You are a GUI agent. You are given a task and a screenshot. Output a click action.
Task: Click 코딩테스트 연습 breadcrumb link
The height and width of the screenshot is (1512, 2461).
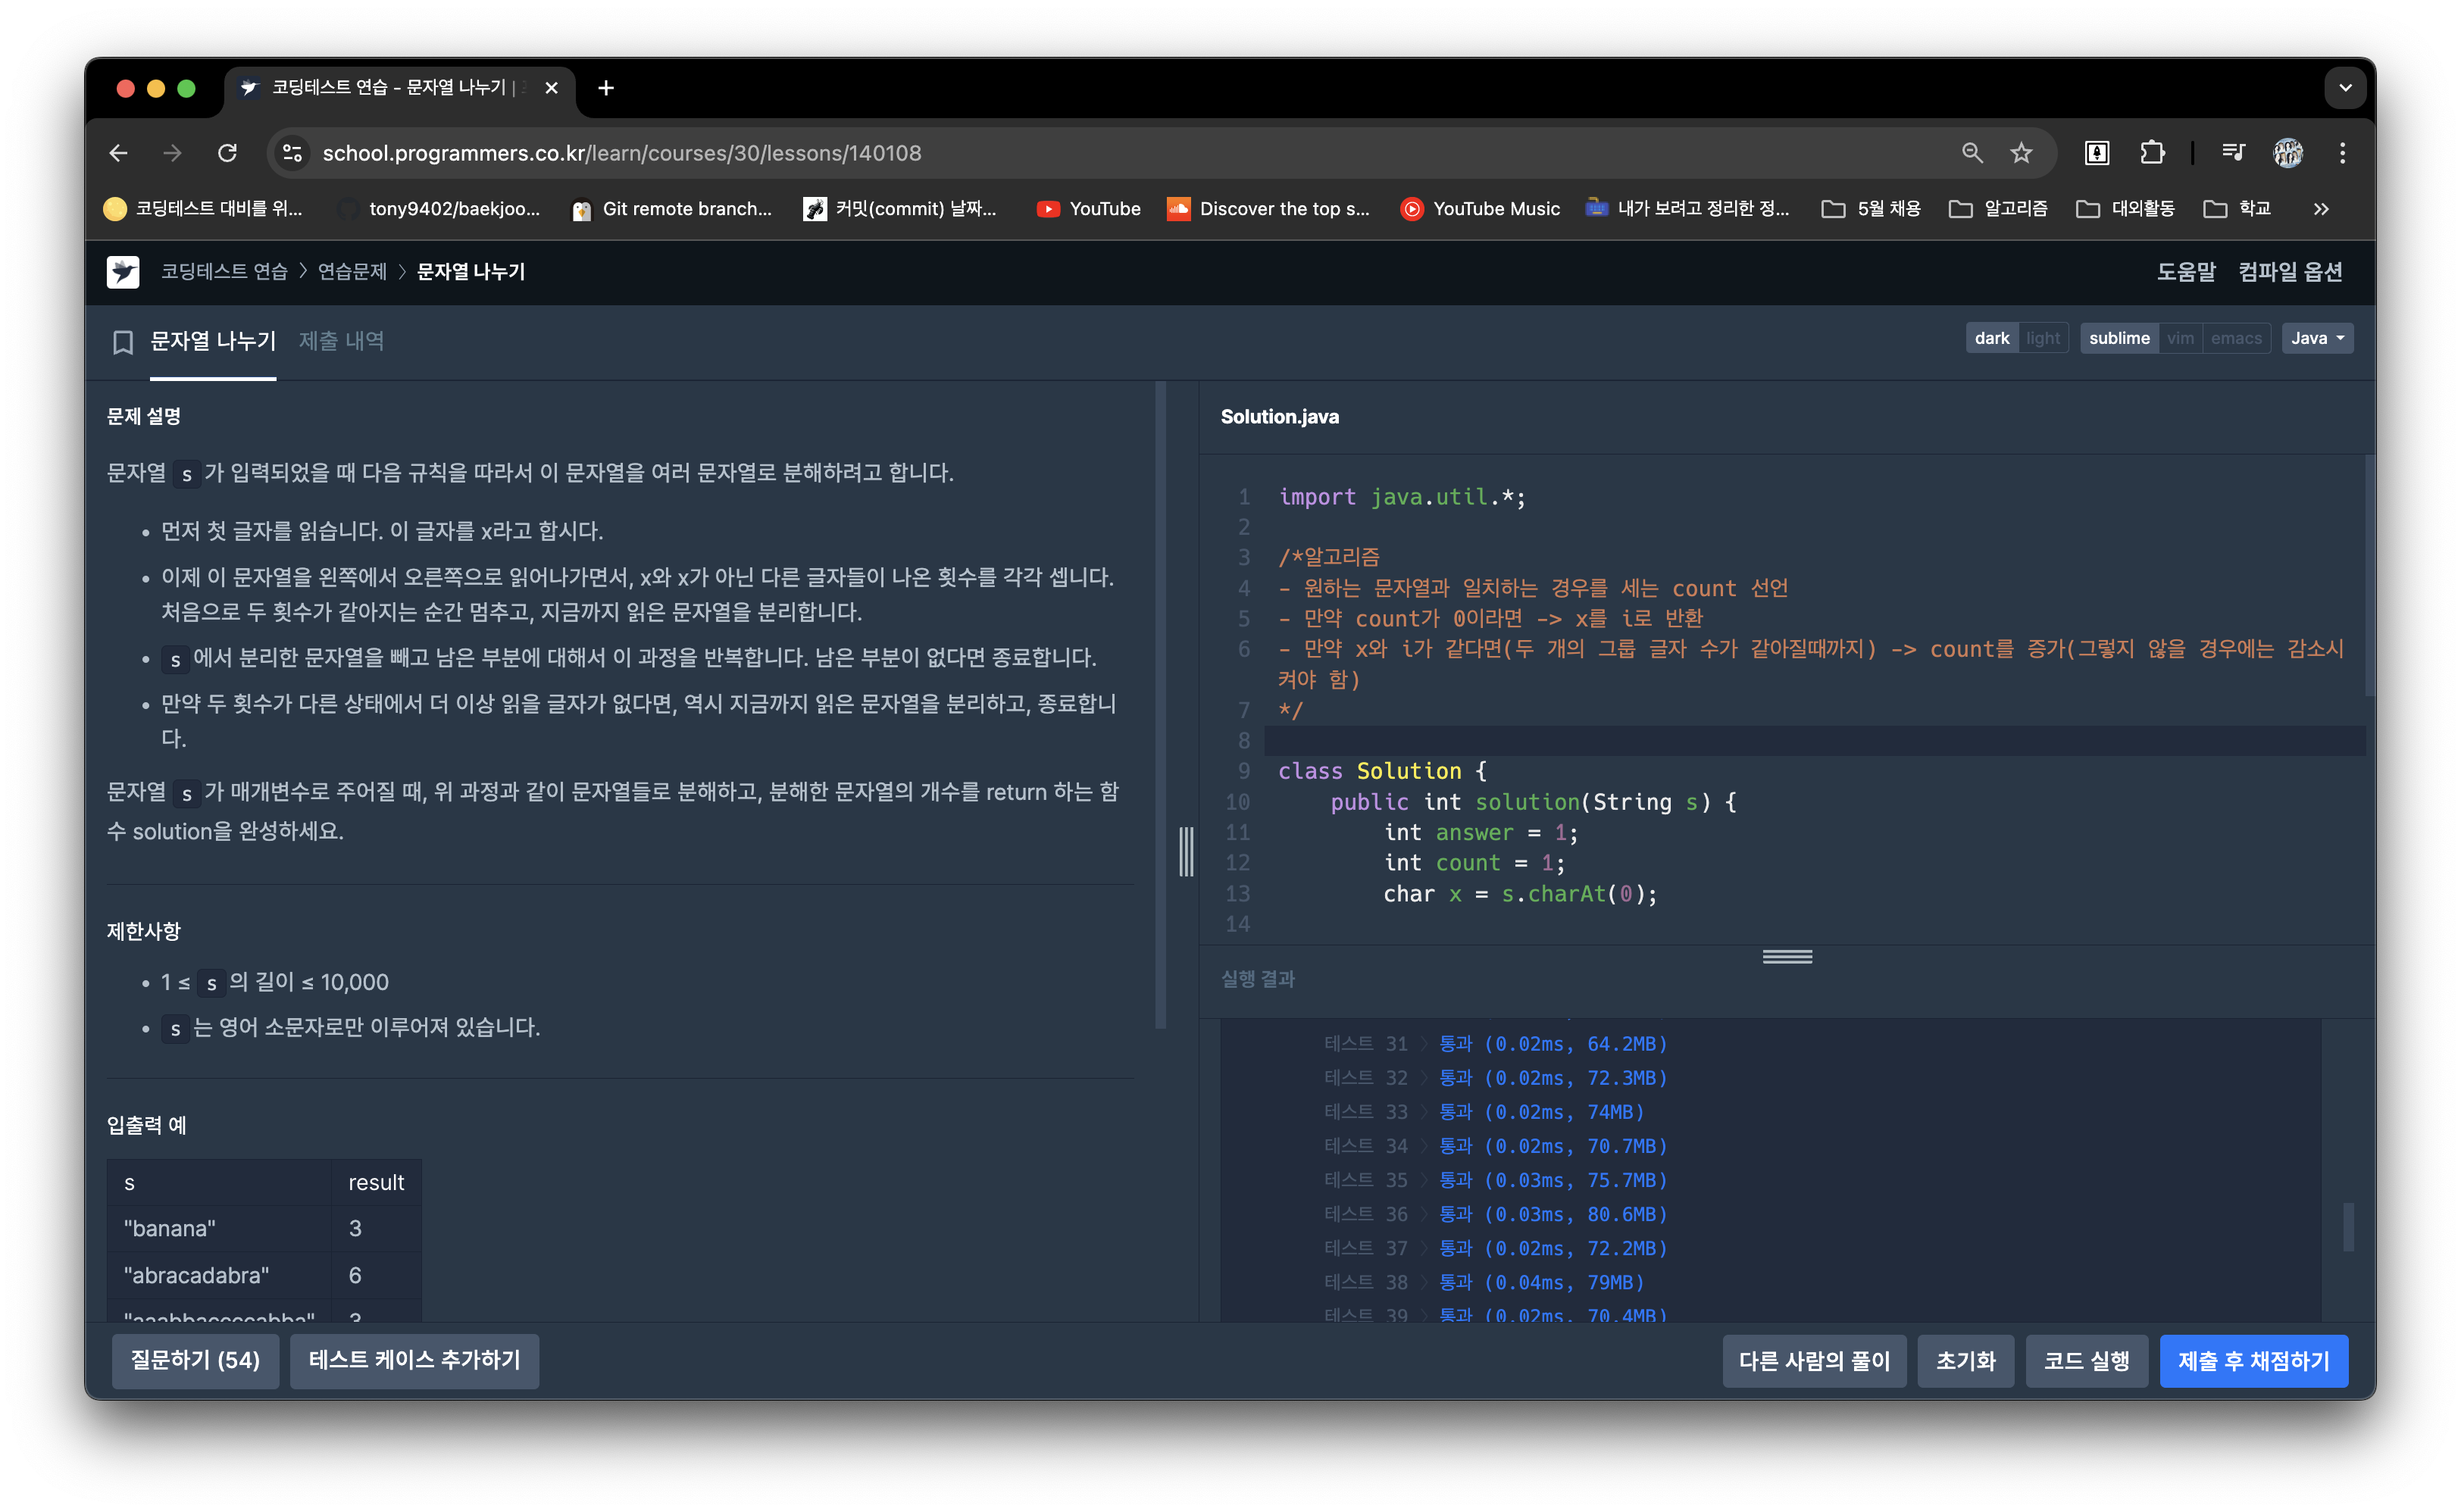point(224,272)
